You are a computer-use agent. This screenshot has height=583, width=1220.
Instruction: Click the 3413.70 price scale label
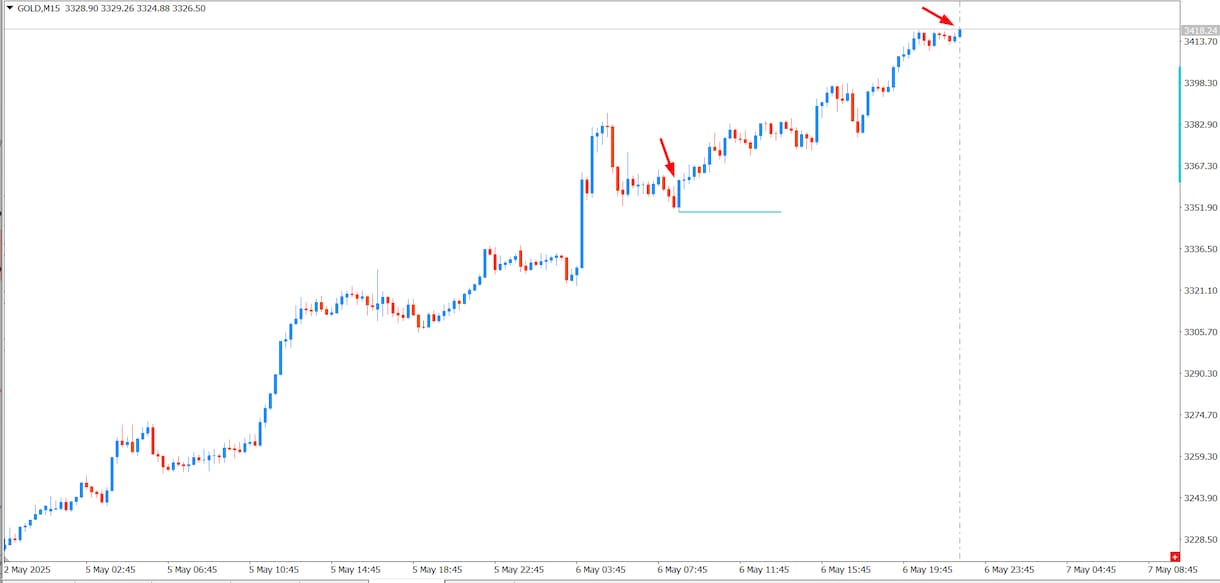[1200, 42]
